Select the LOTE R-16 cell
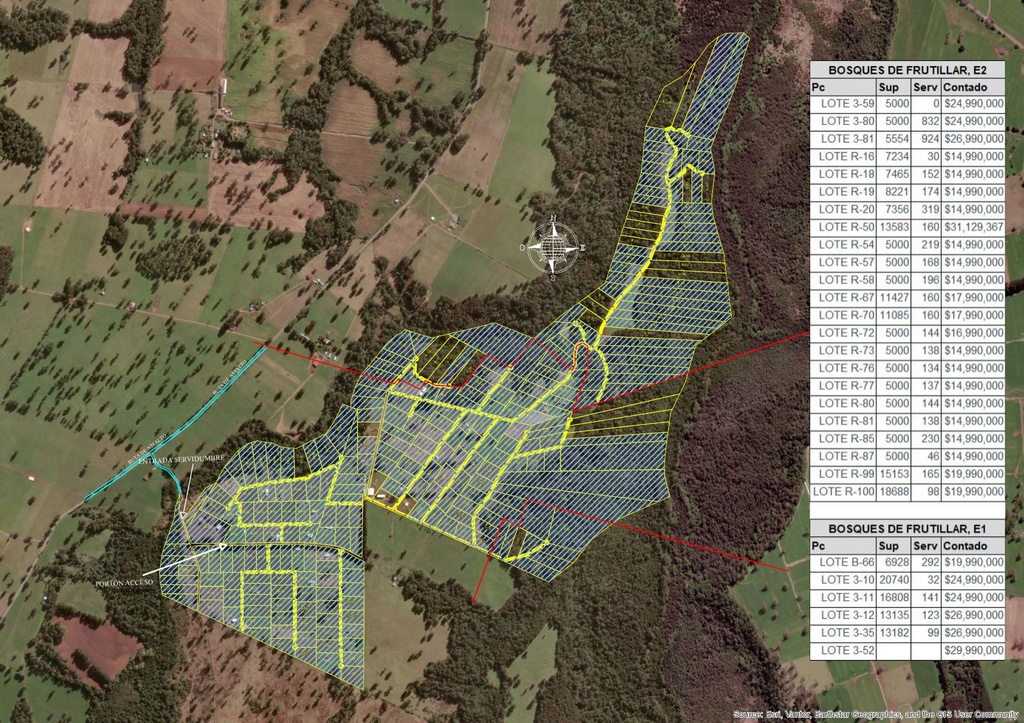The width and height of the screenshot is (1024, 723). 843,157
